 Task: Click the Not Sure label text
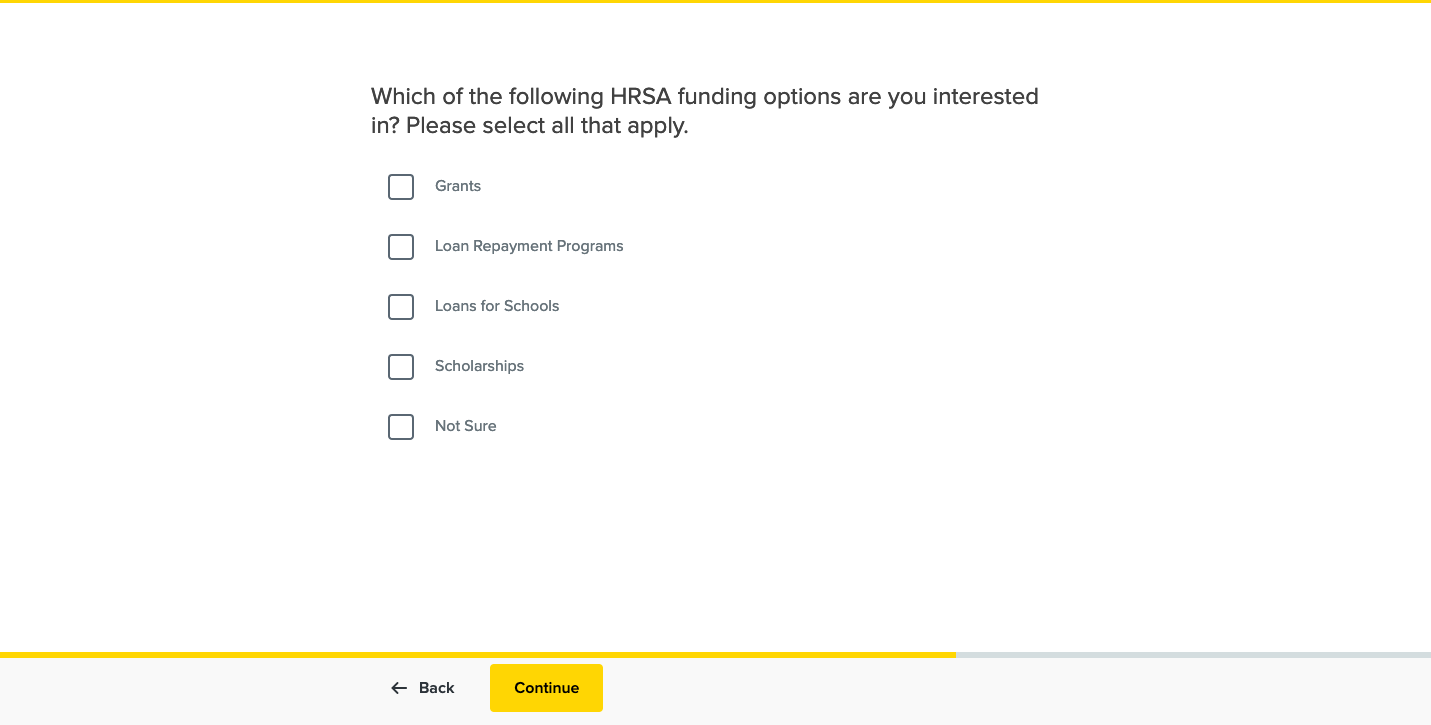tap(465, 426)
